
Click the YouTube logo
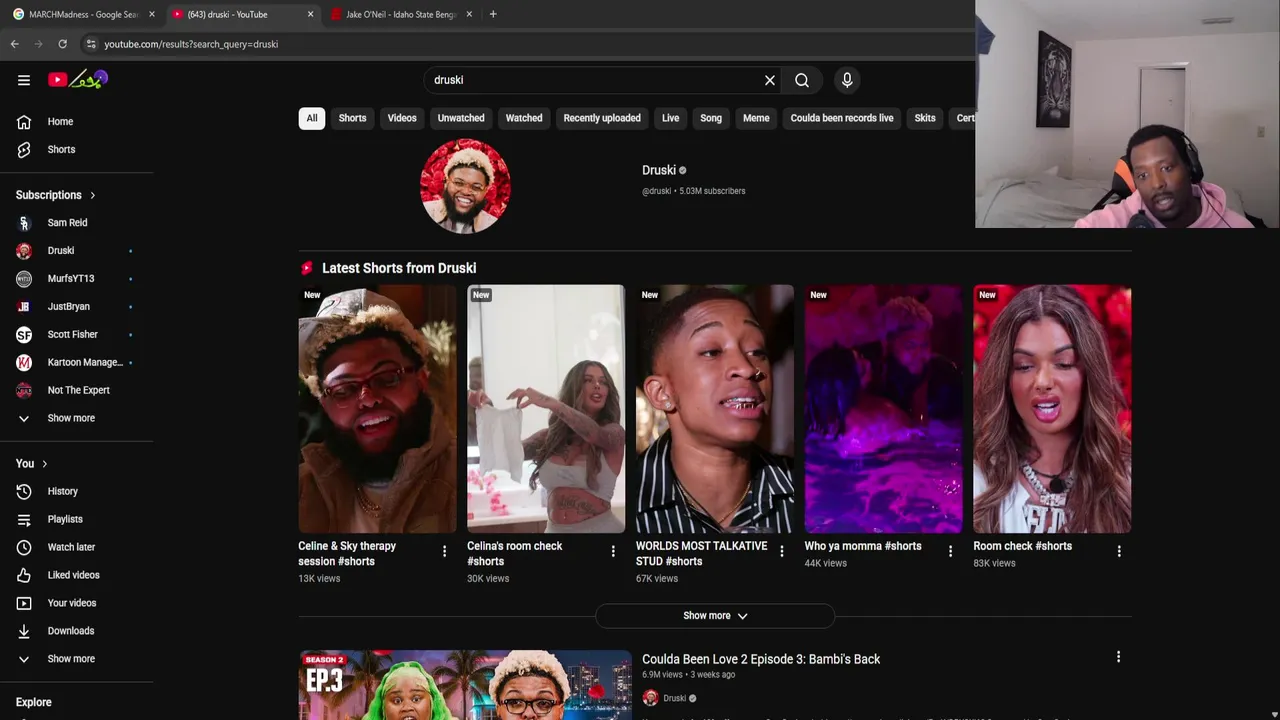[x=78, y=79]
